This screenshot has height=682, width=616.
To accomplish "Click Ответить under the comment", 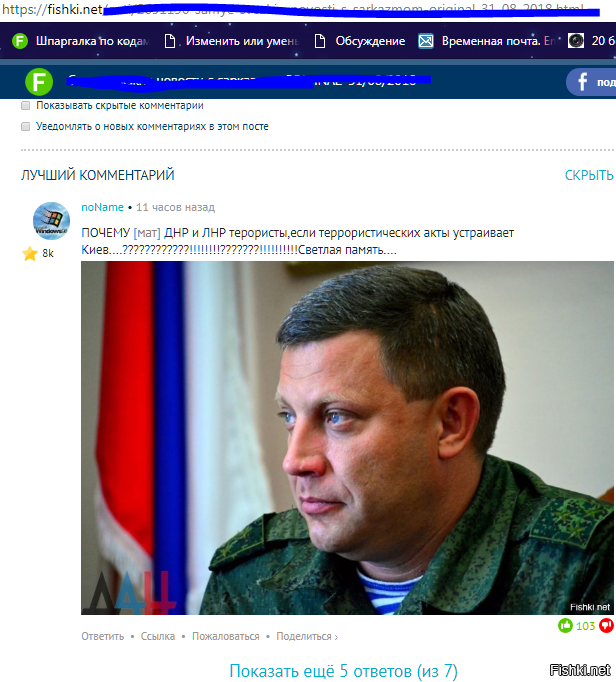I will pos(103,637).
